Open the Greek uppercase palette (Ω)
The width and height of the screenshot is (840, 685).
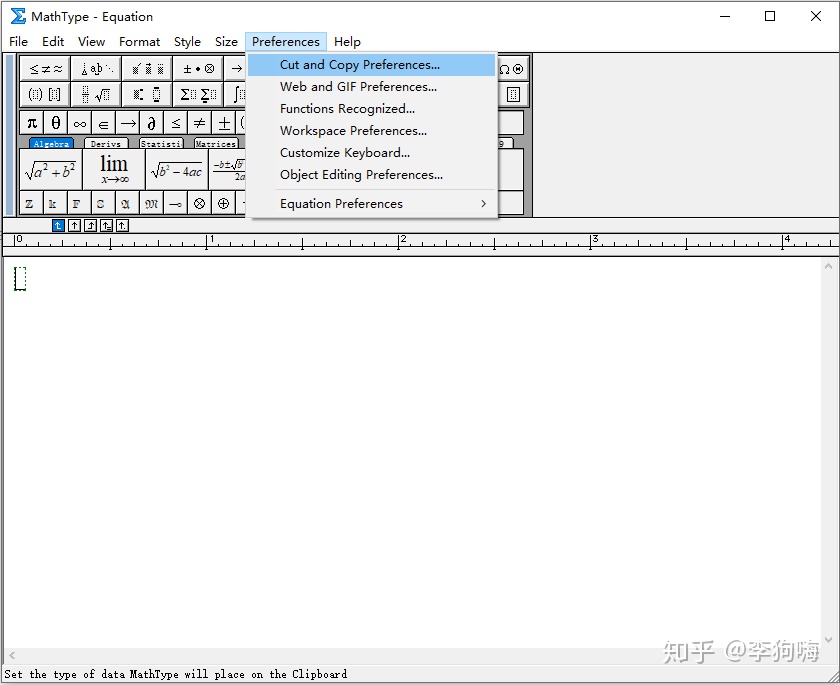[512, 69]
